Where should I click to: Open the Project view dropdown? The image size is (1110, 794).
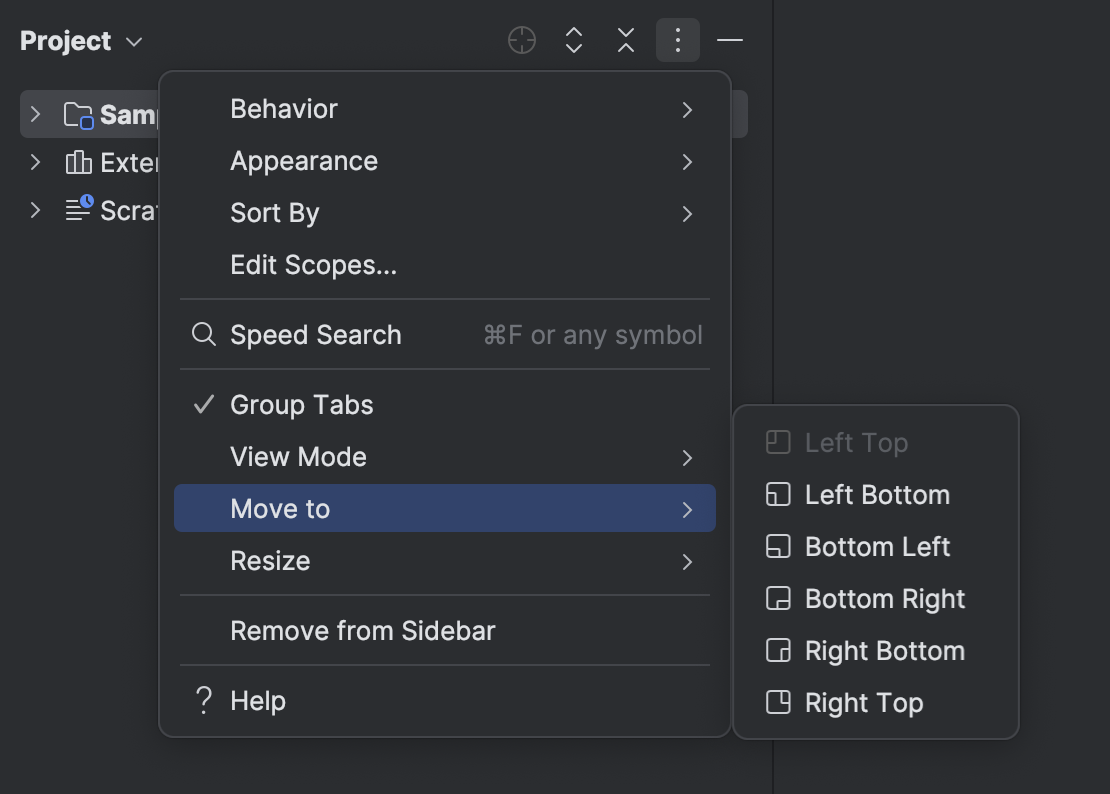click(x=82, y=40)
